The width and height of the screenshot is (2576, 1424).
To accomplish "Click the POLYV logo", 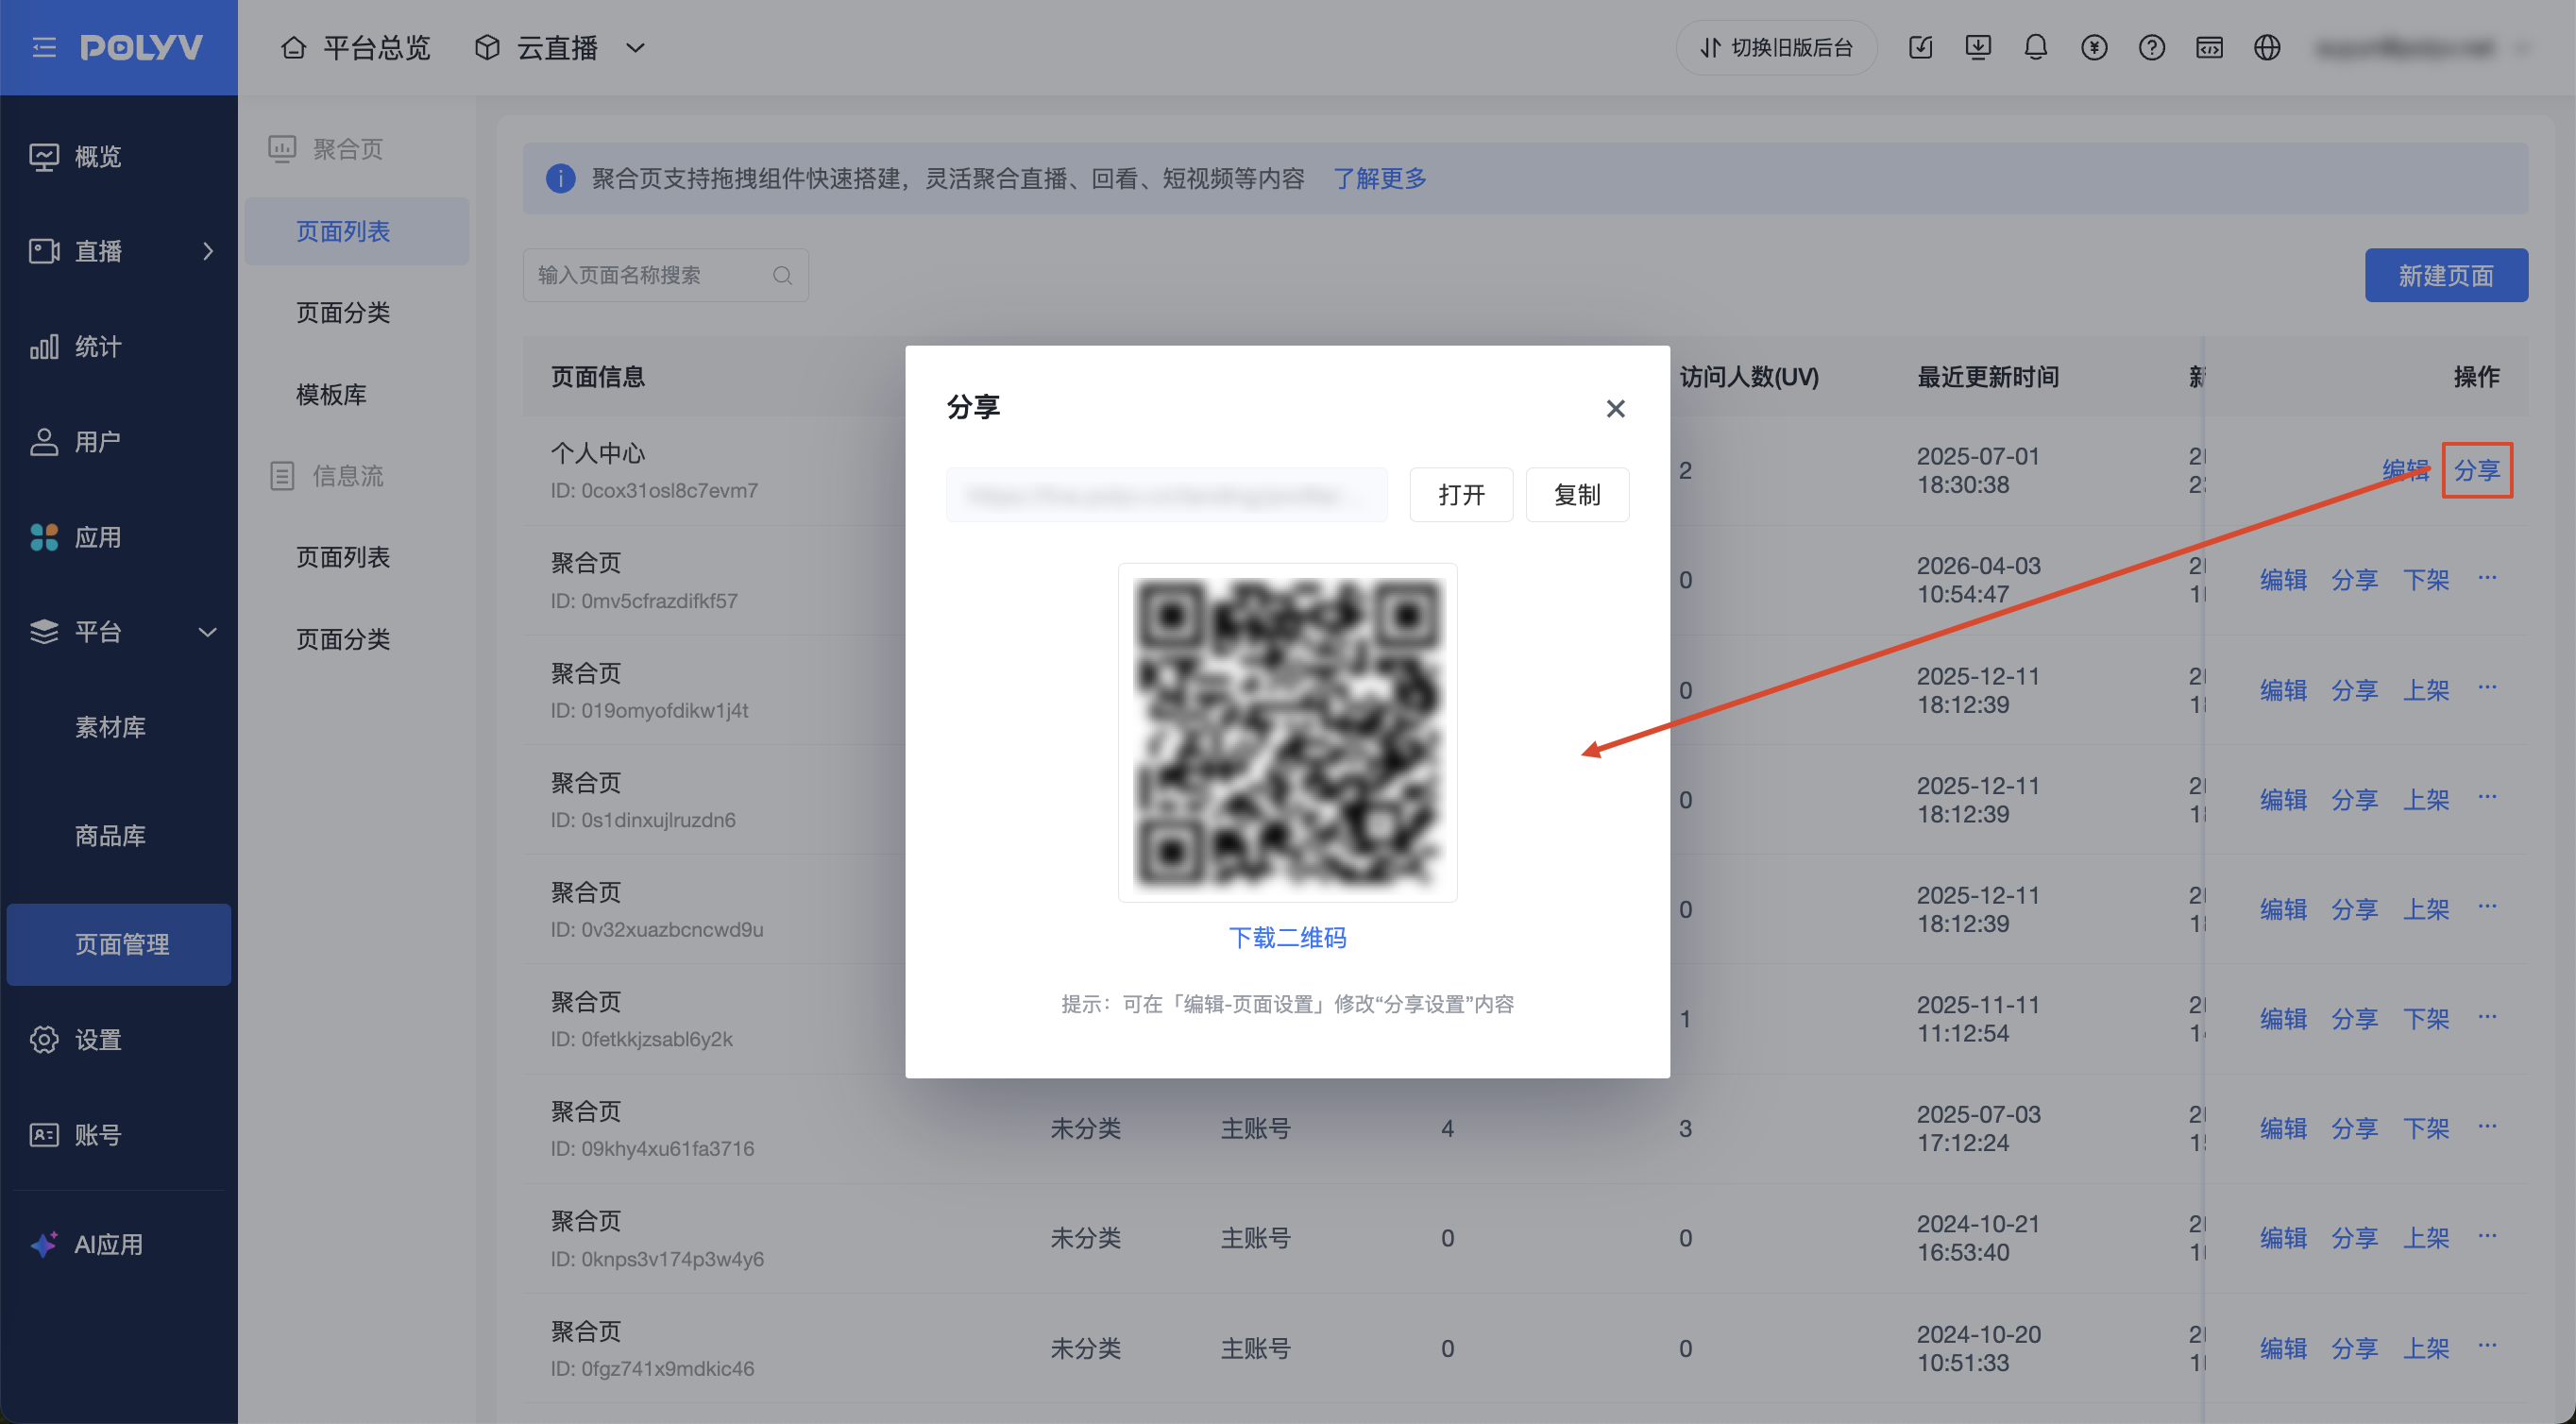I will coord(141,47).
